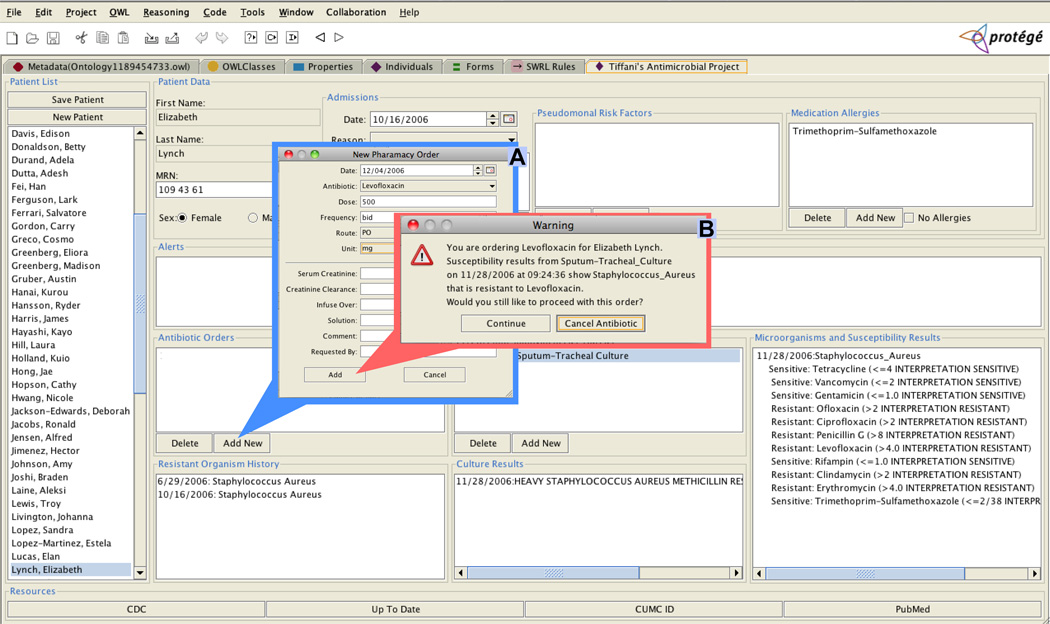Viewport: 1050px width, 624px height.
Task: Click the forward navigation triangle in toolbar
Action: (x=339, y=38)
